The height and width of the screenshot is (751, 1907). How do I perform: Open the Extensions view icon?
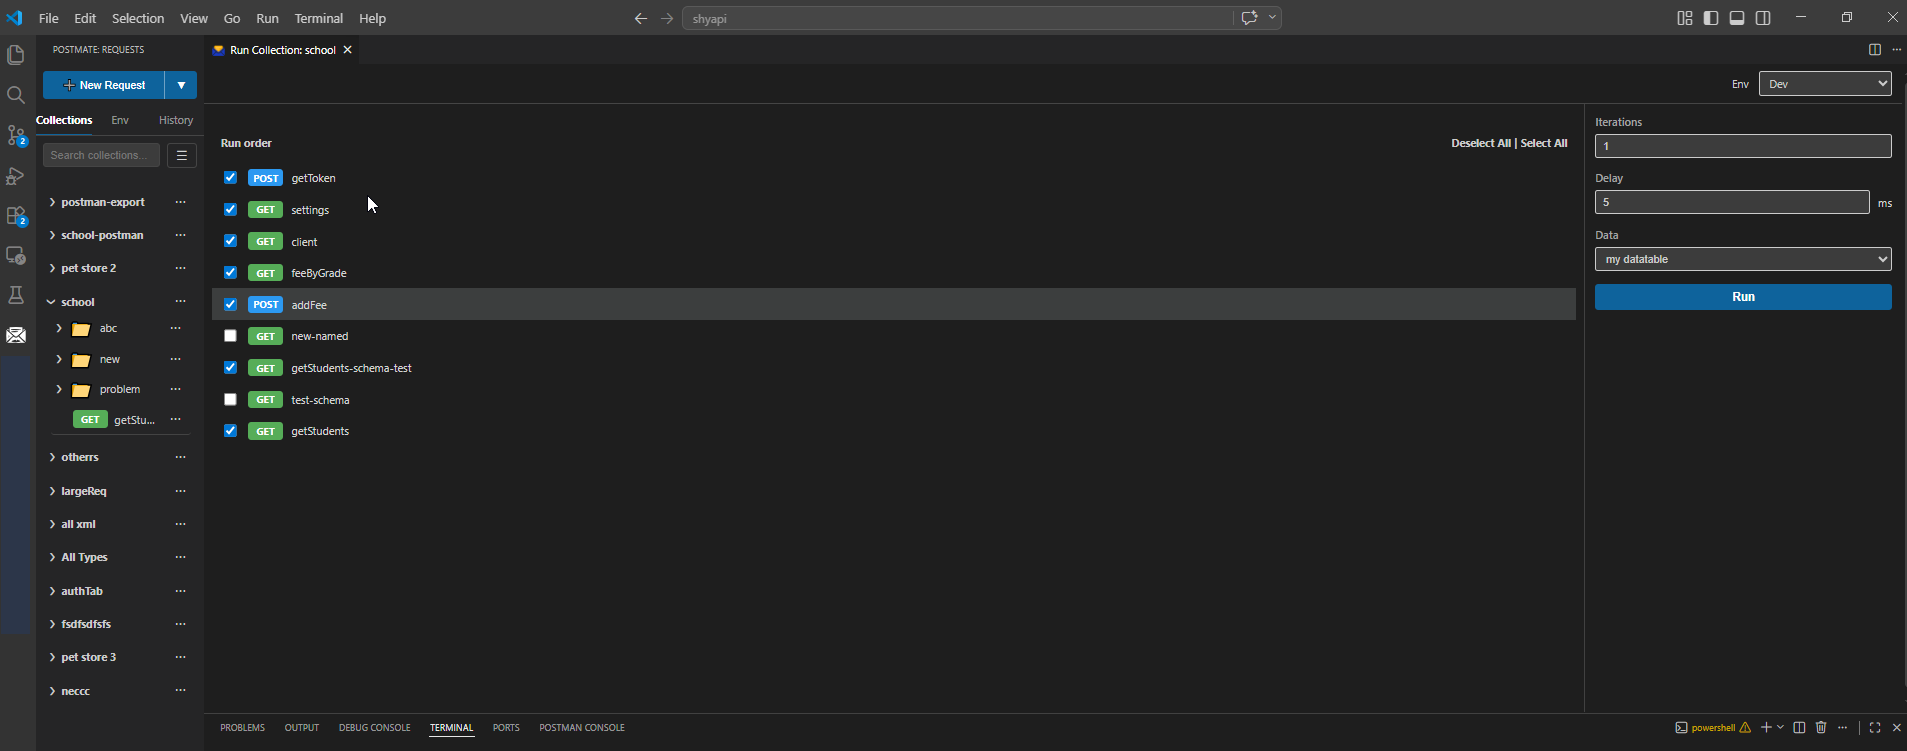coord(16,216)
